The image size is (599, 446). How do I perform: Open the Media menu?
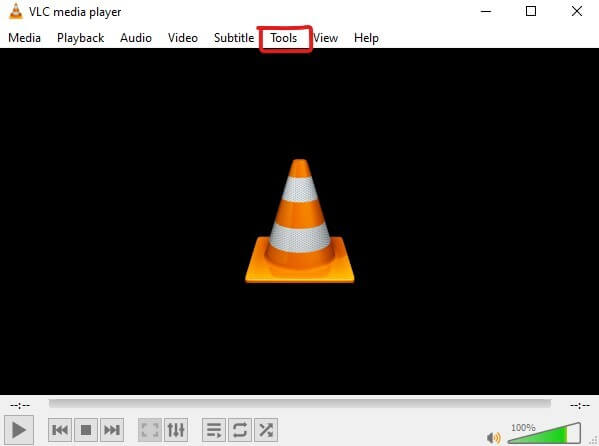[x=24, y=38]
